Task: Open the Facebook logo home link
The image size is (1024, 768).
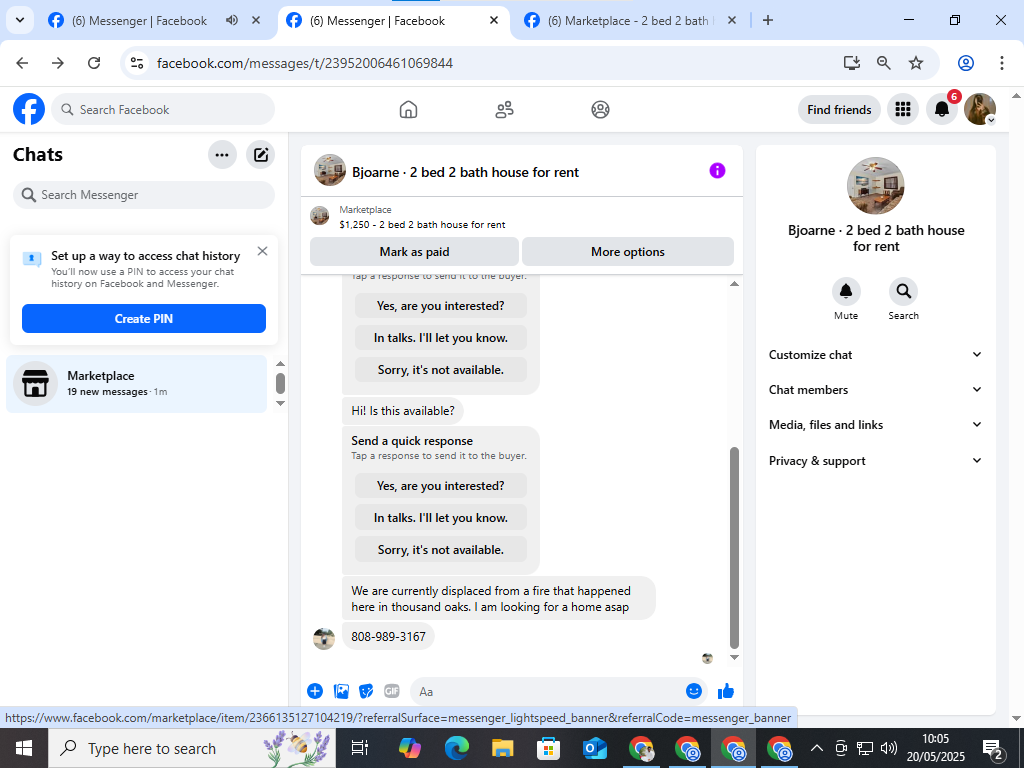Action: (x=29, y=109)
